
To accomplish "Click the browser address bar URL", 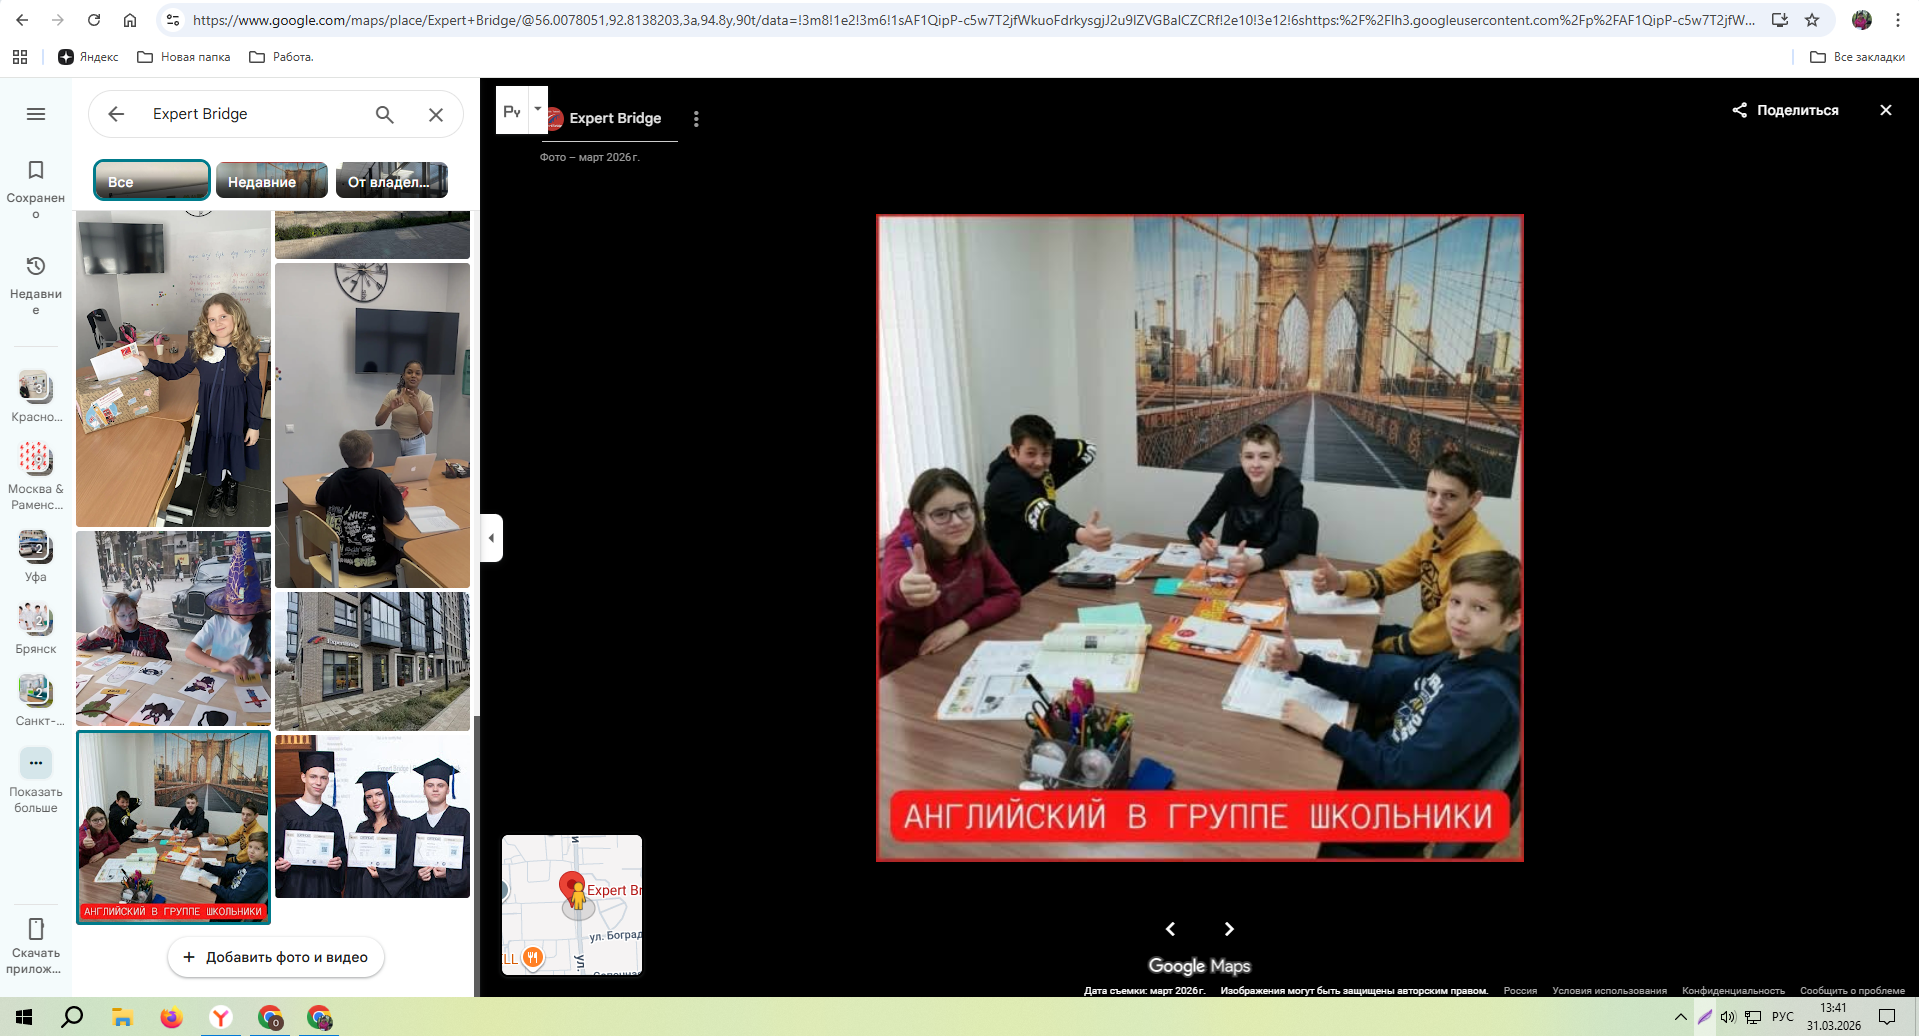I will [972, 20].
